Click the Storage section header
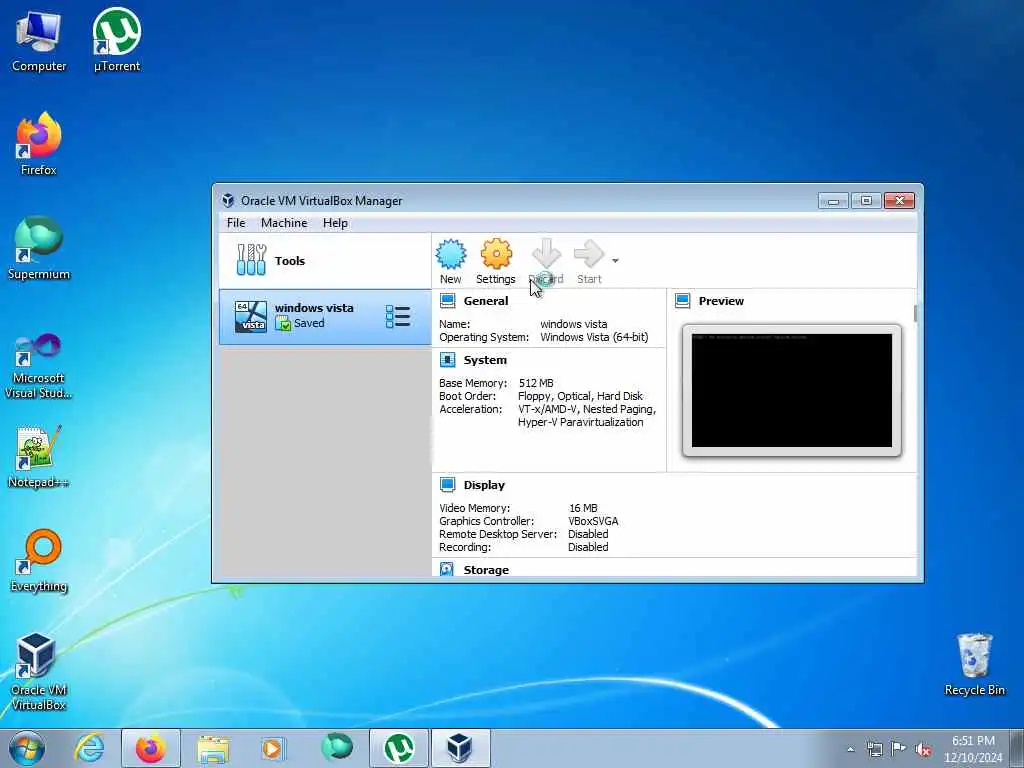Screen dimensions: 1024x768 [x=486, y=569]
